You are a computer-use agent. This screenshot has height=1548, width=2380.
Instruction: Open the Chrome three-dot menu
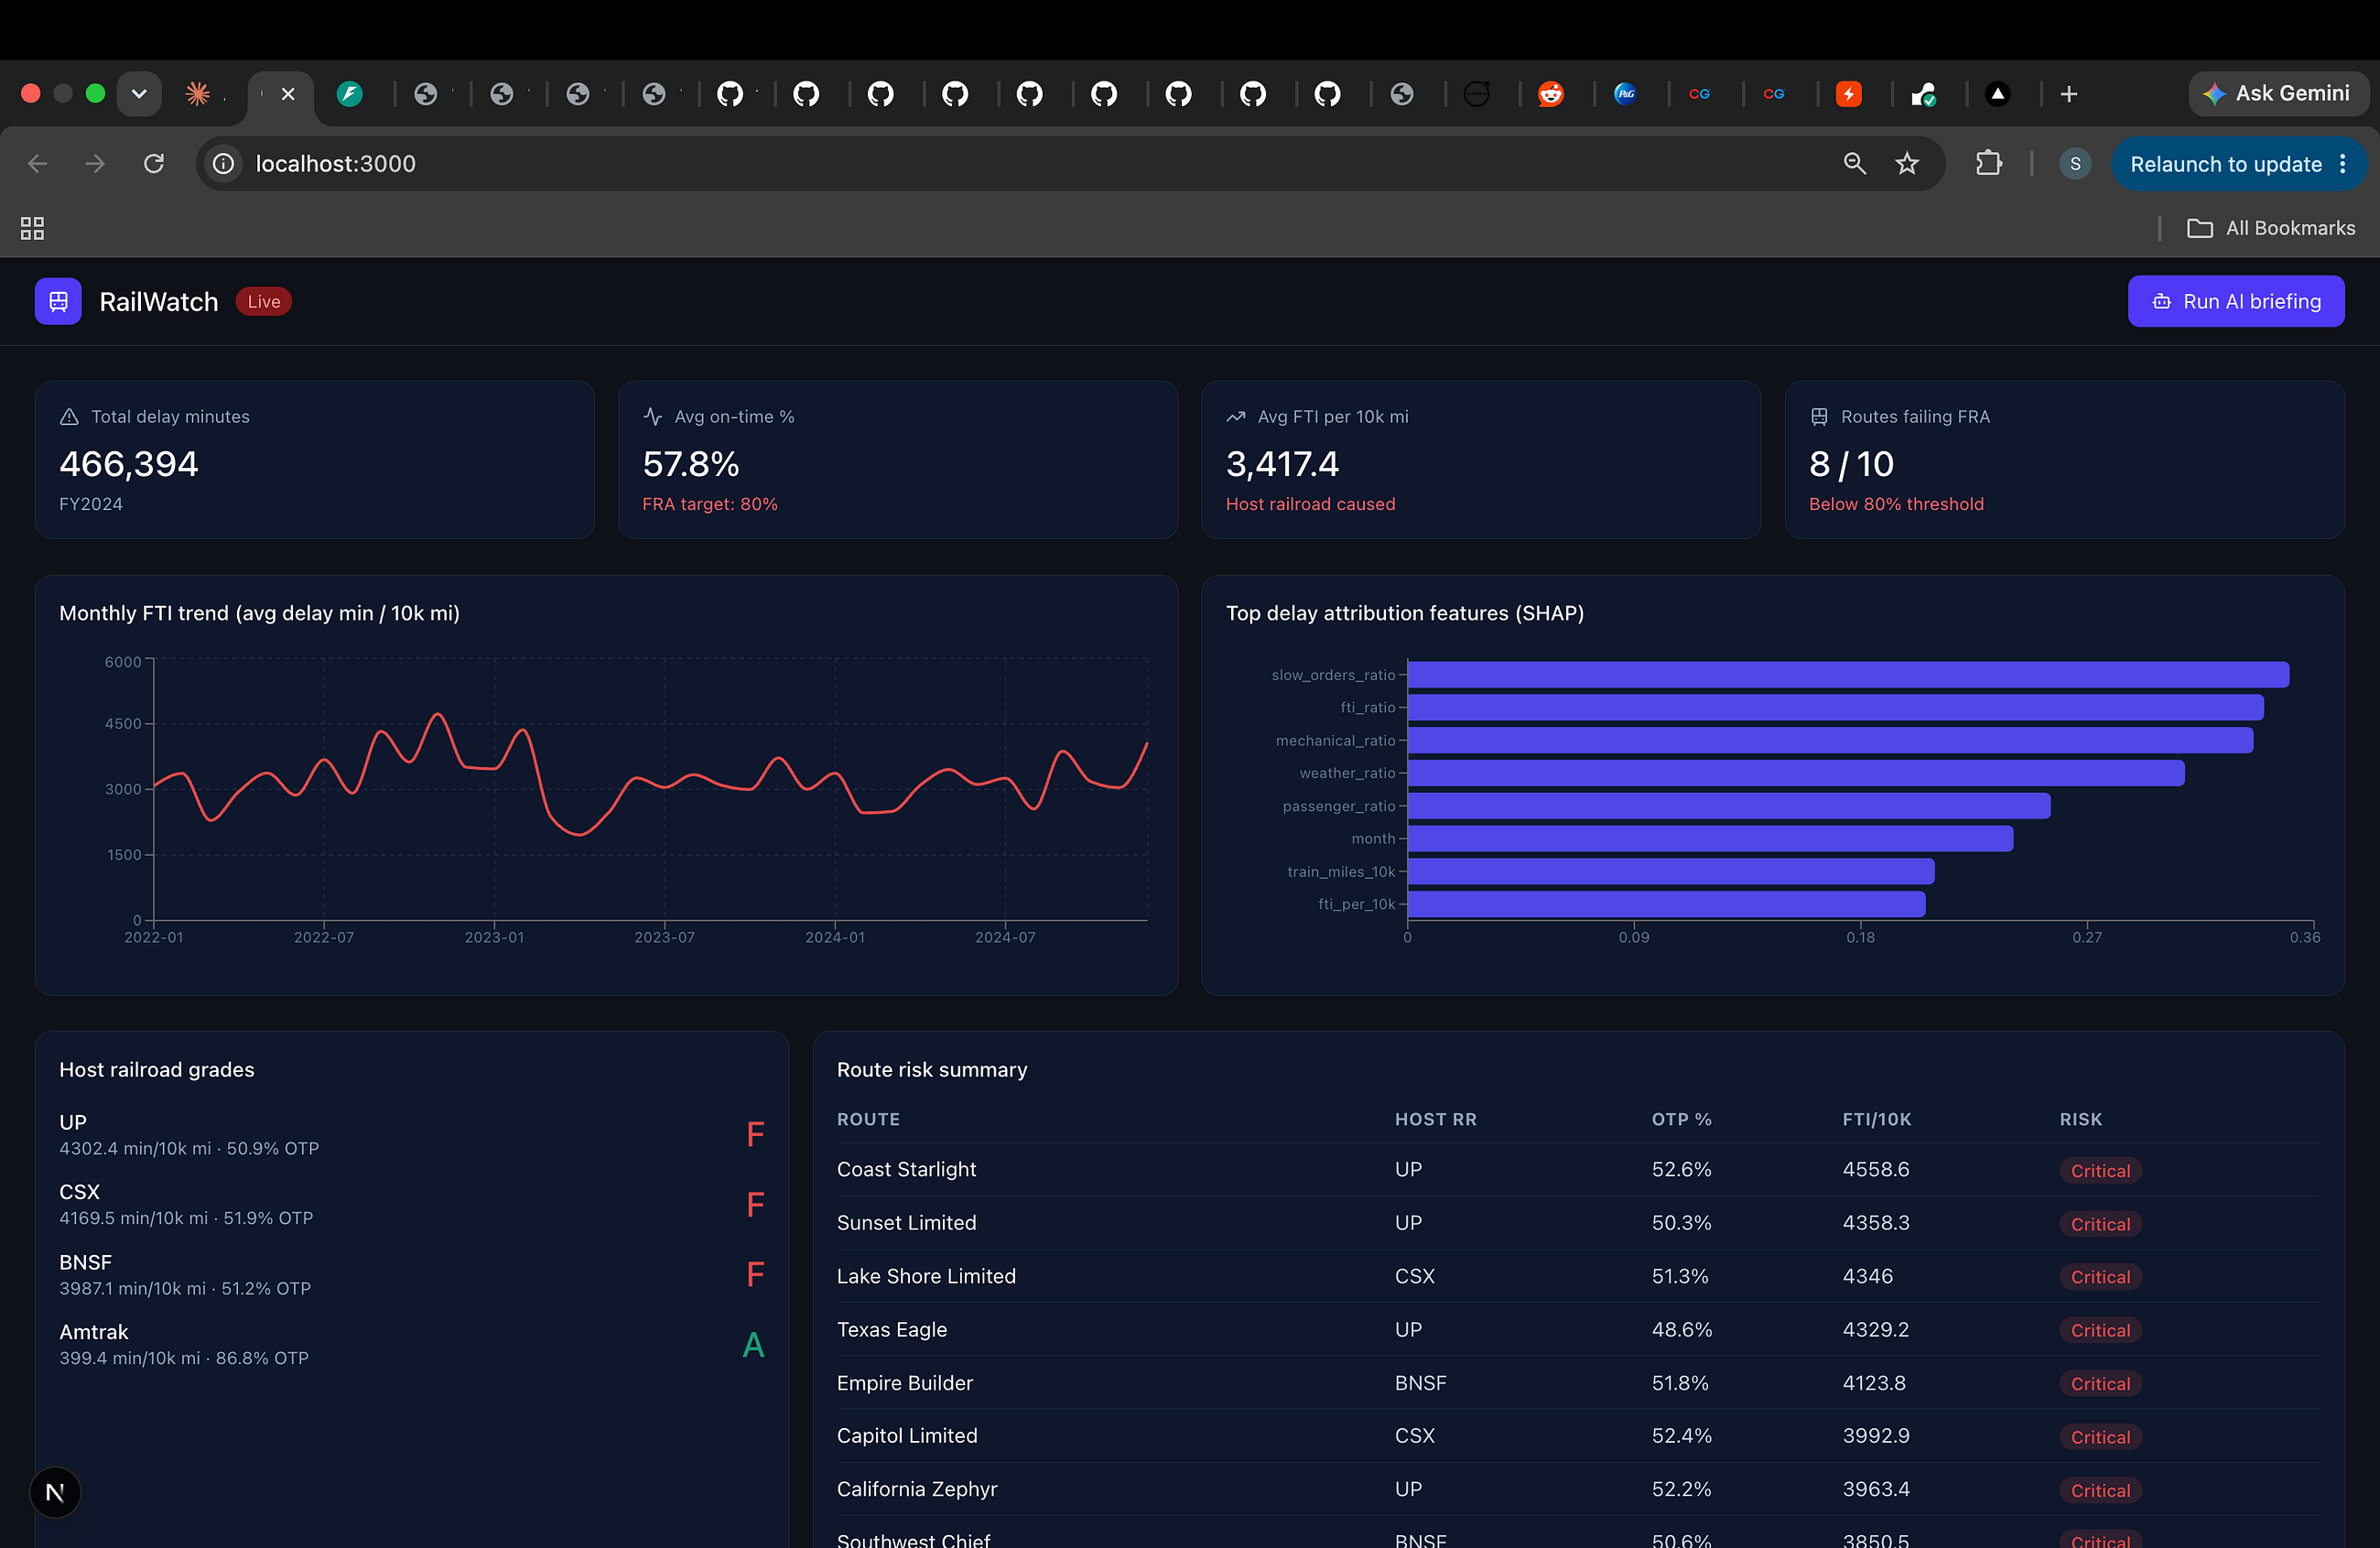point(2343,164)
